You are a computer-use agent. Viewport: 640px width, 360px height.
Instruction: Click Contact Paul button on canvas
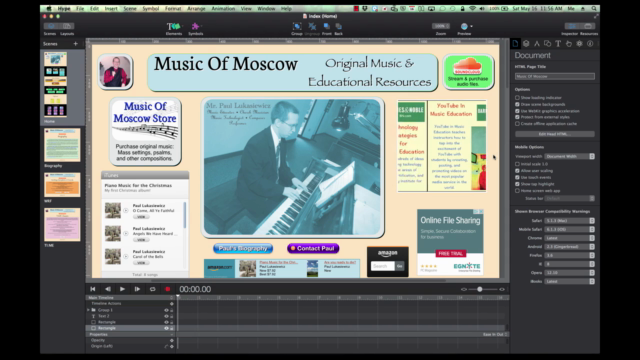(313, 248)
